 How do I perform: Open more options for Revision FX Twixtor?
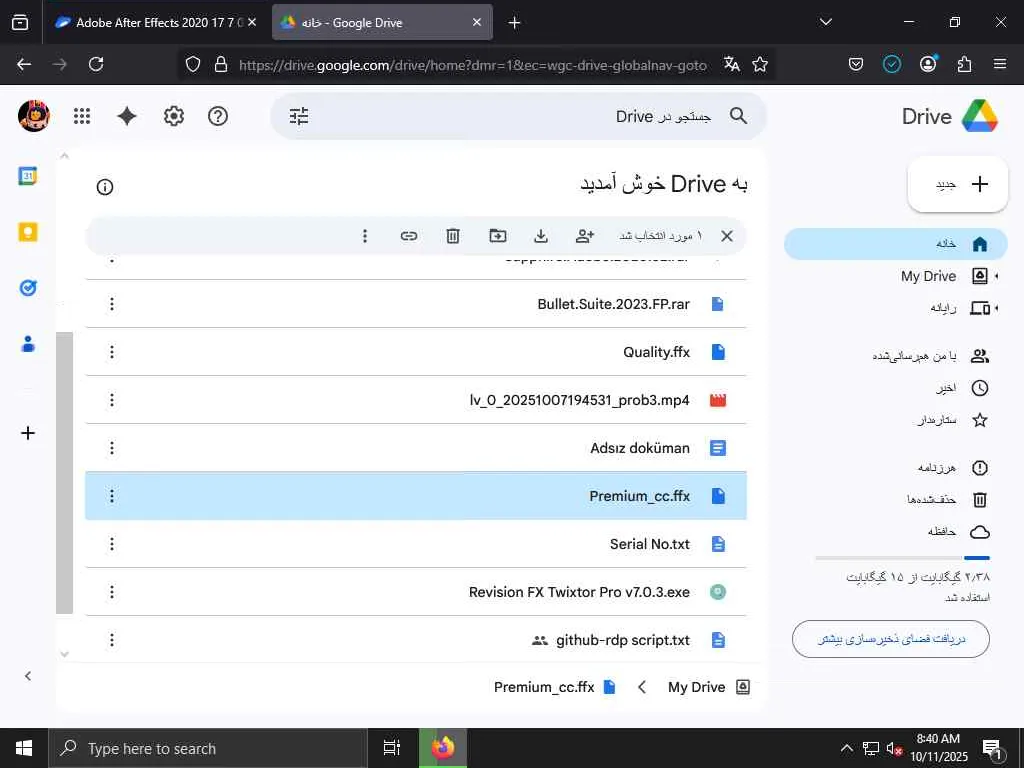(112, 592)
